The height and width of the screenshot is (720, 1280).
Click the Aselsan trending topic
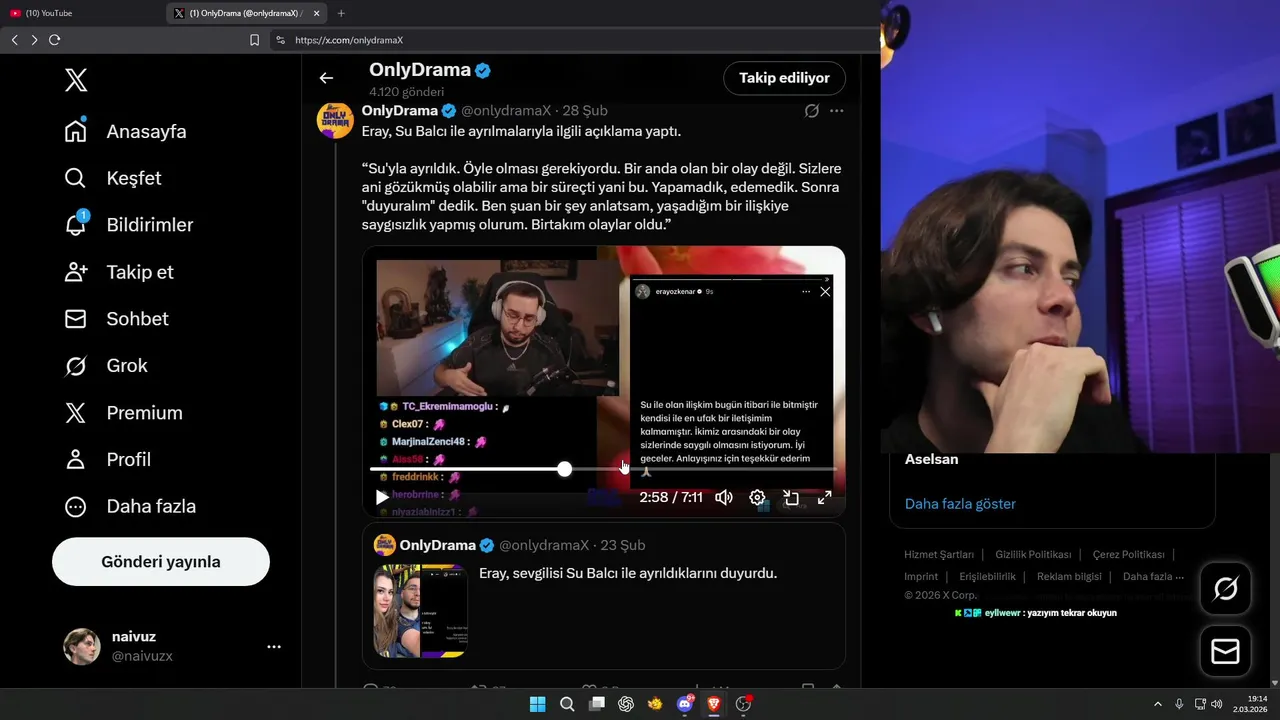931,460
